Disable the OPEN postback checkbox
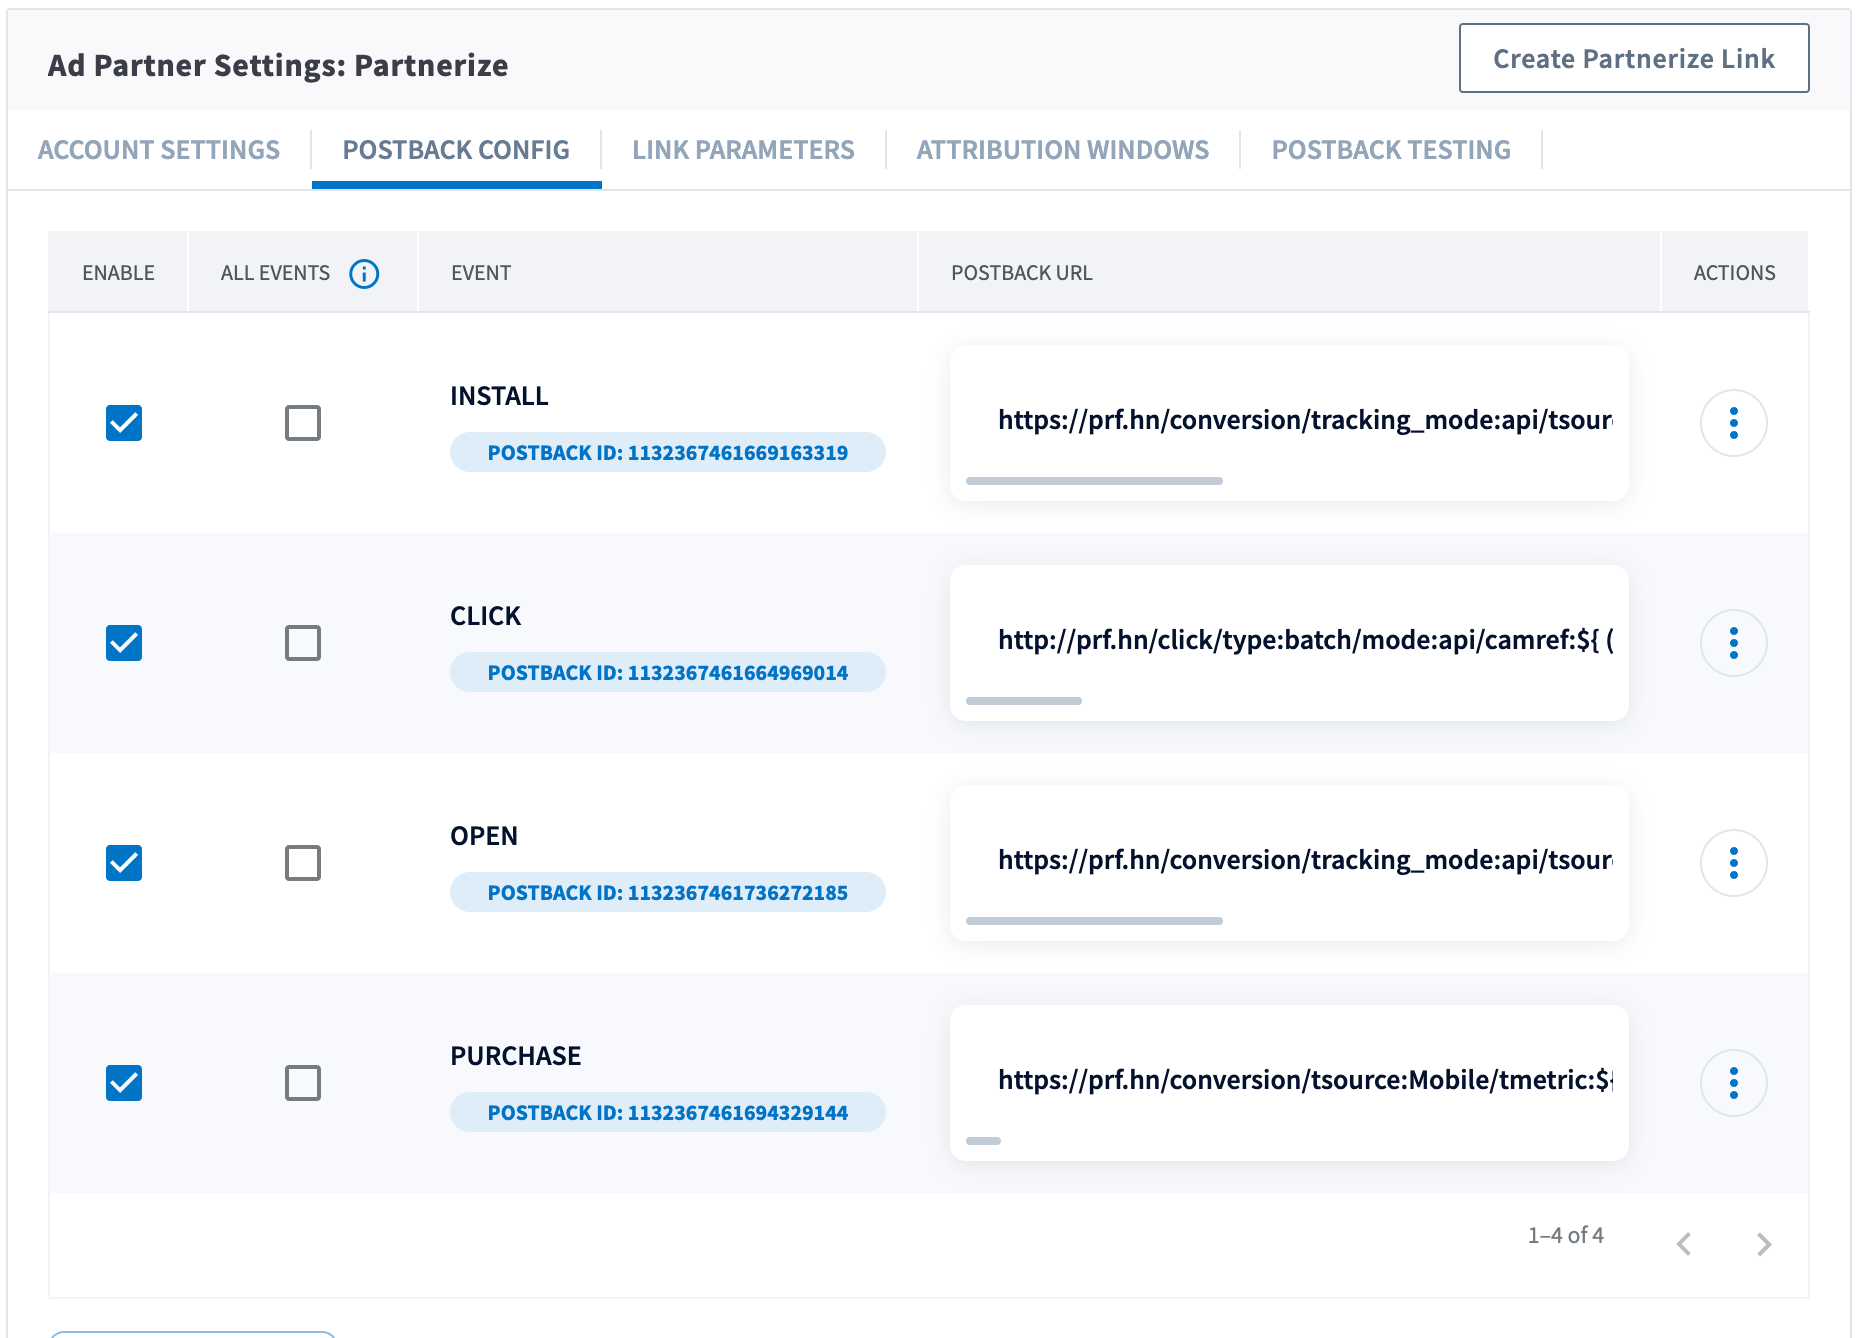The image size is (1858, 1338). tap(124, 863)
